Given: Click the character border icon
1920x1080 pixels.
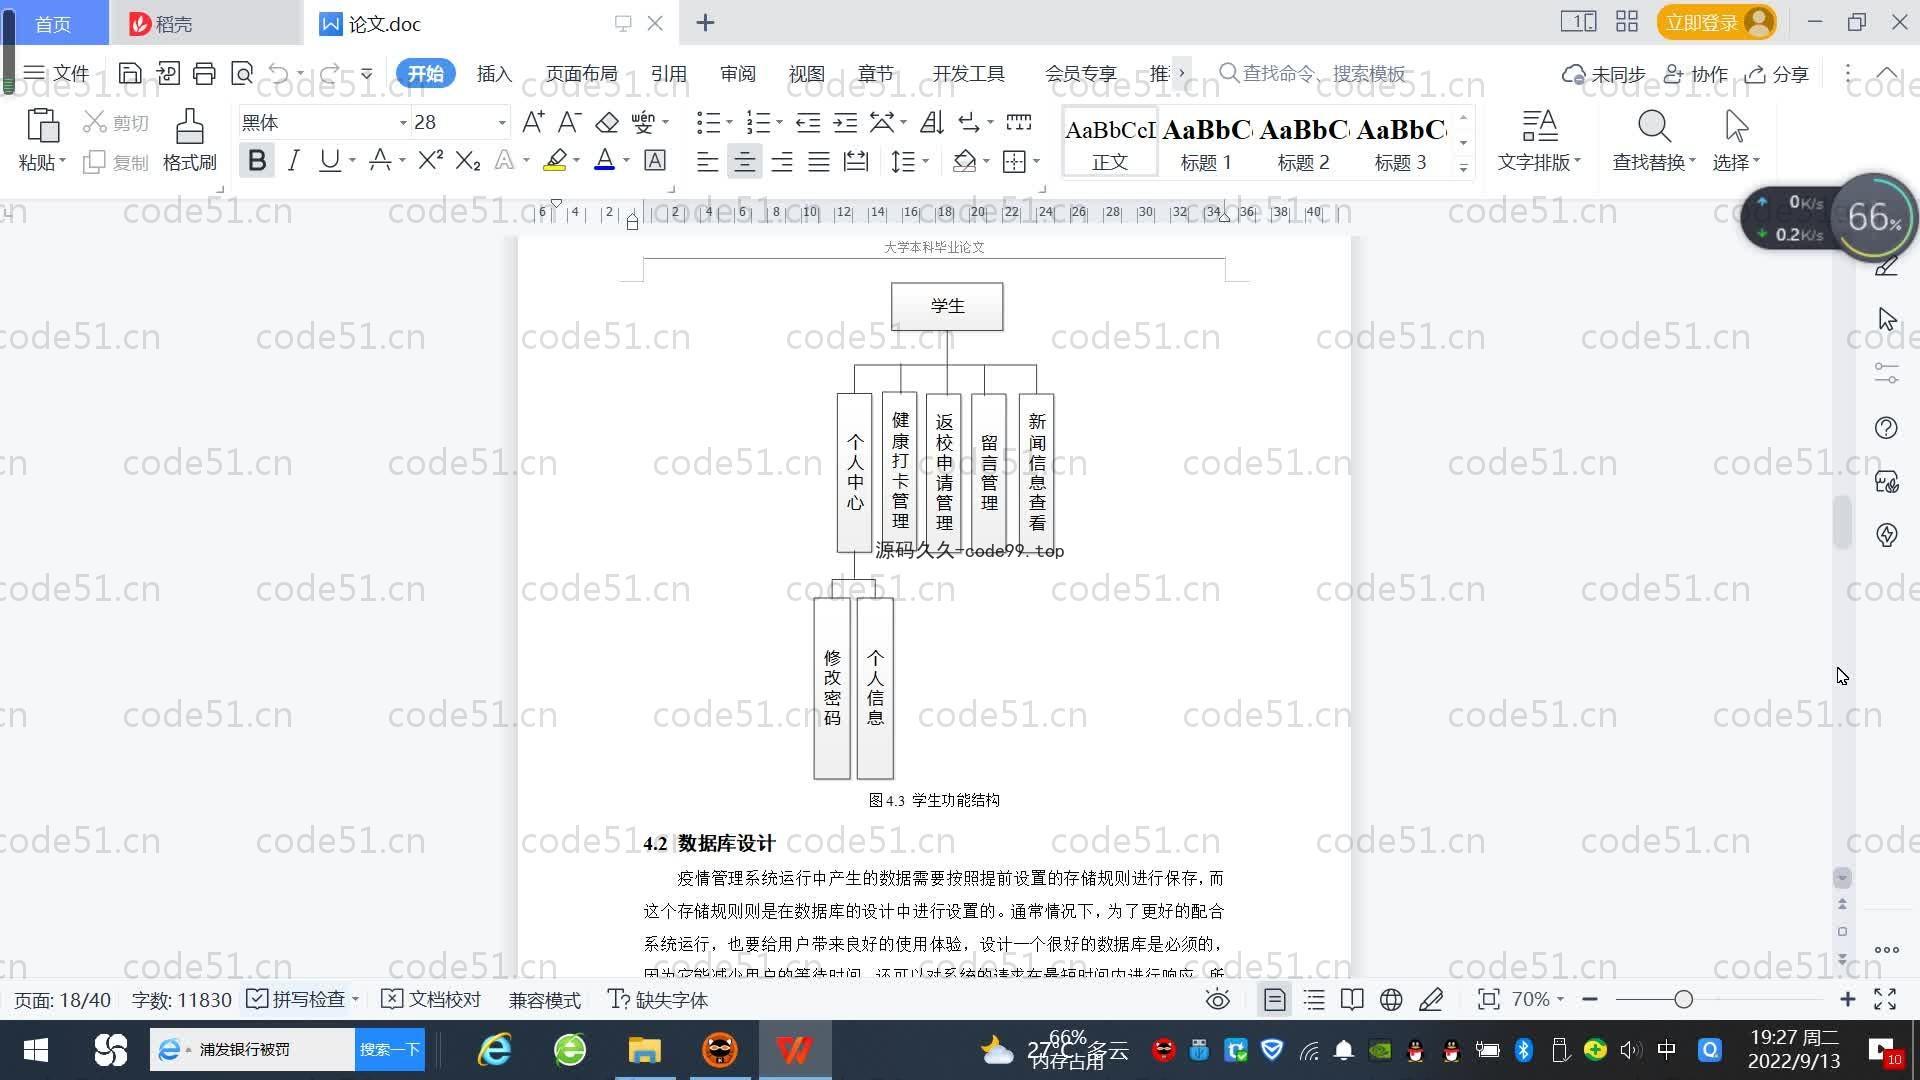Looking at the screenshot, I should point(655,160).
